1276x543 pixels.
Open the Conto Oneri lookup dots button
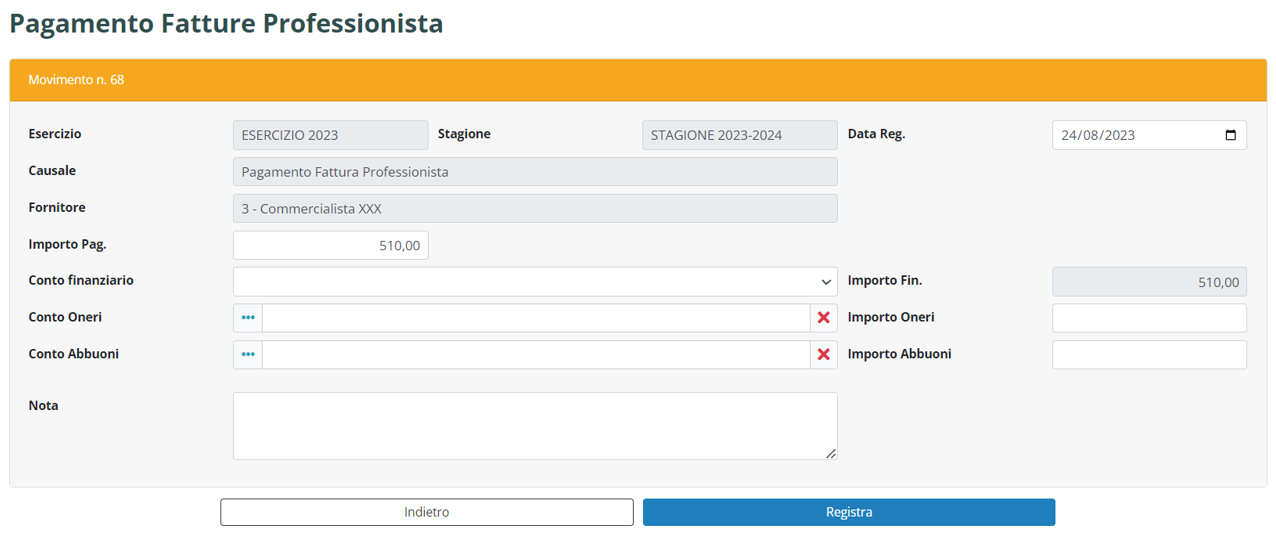(x=248, y=318)
